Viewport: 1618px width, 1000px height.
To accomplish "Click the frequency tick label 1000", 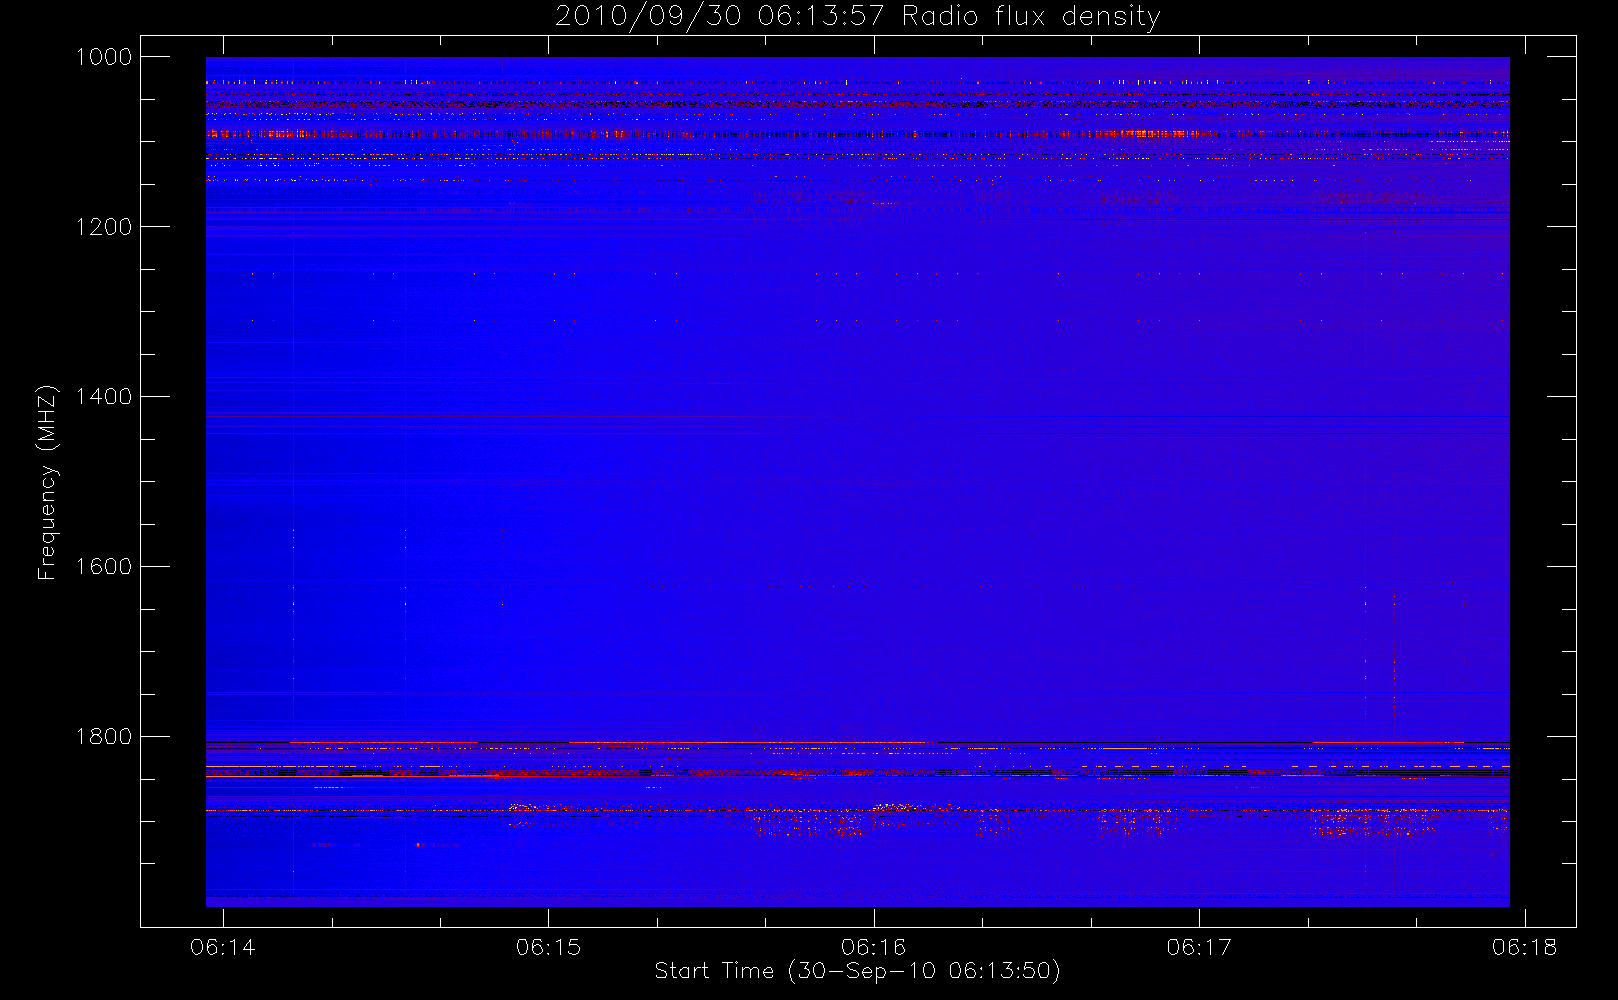I will pos(104,57).
